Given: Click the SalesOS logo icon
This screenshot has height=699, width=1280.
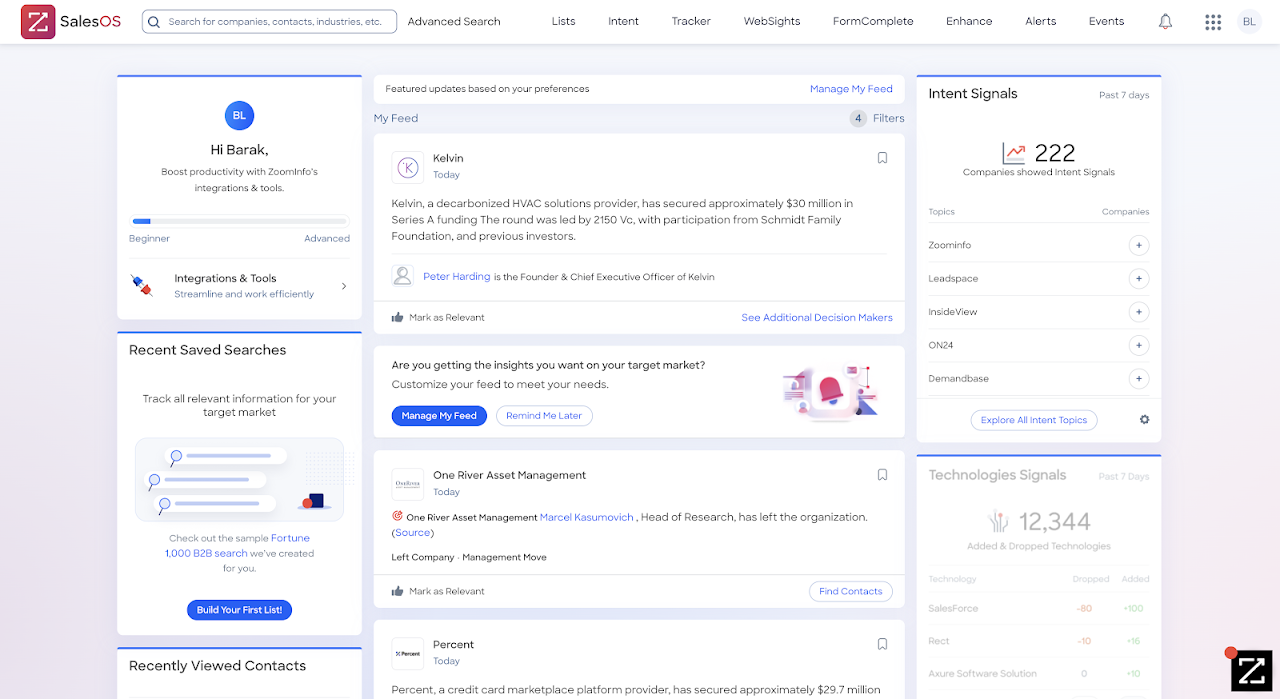Looking at the screenshot, I should tap(38, 21).
